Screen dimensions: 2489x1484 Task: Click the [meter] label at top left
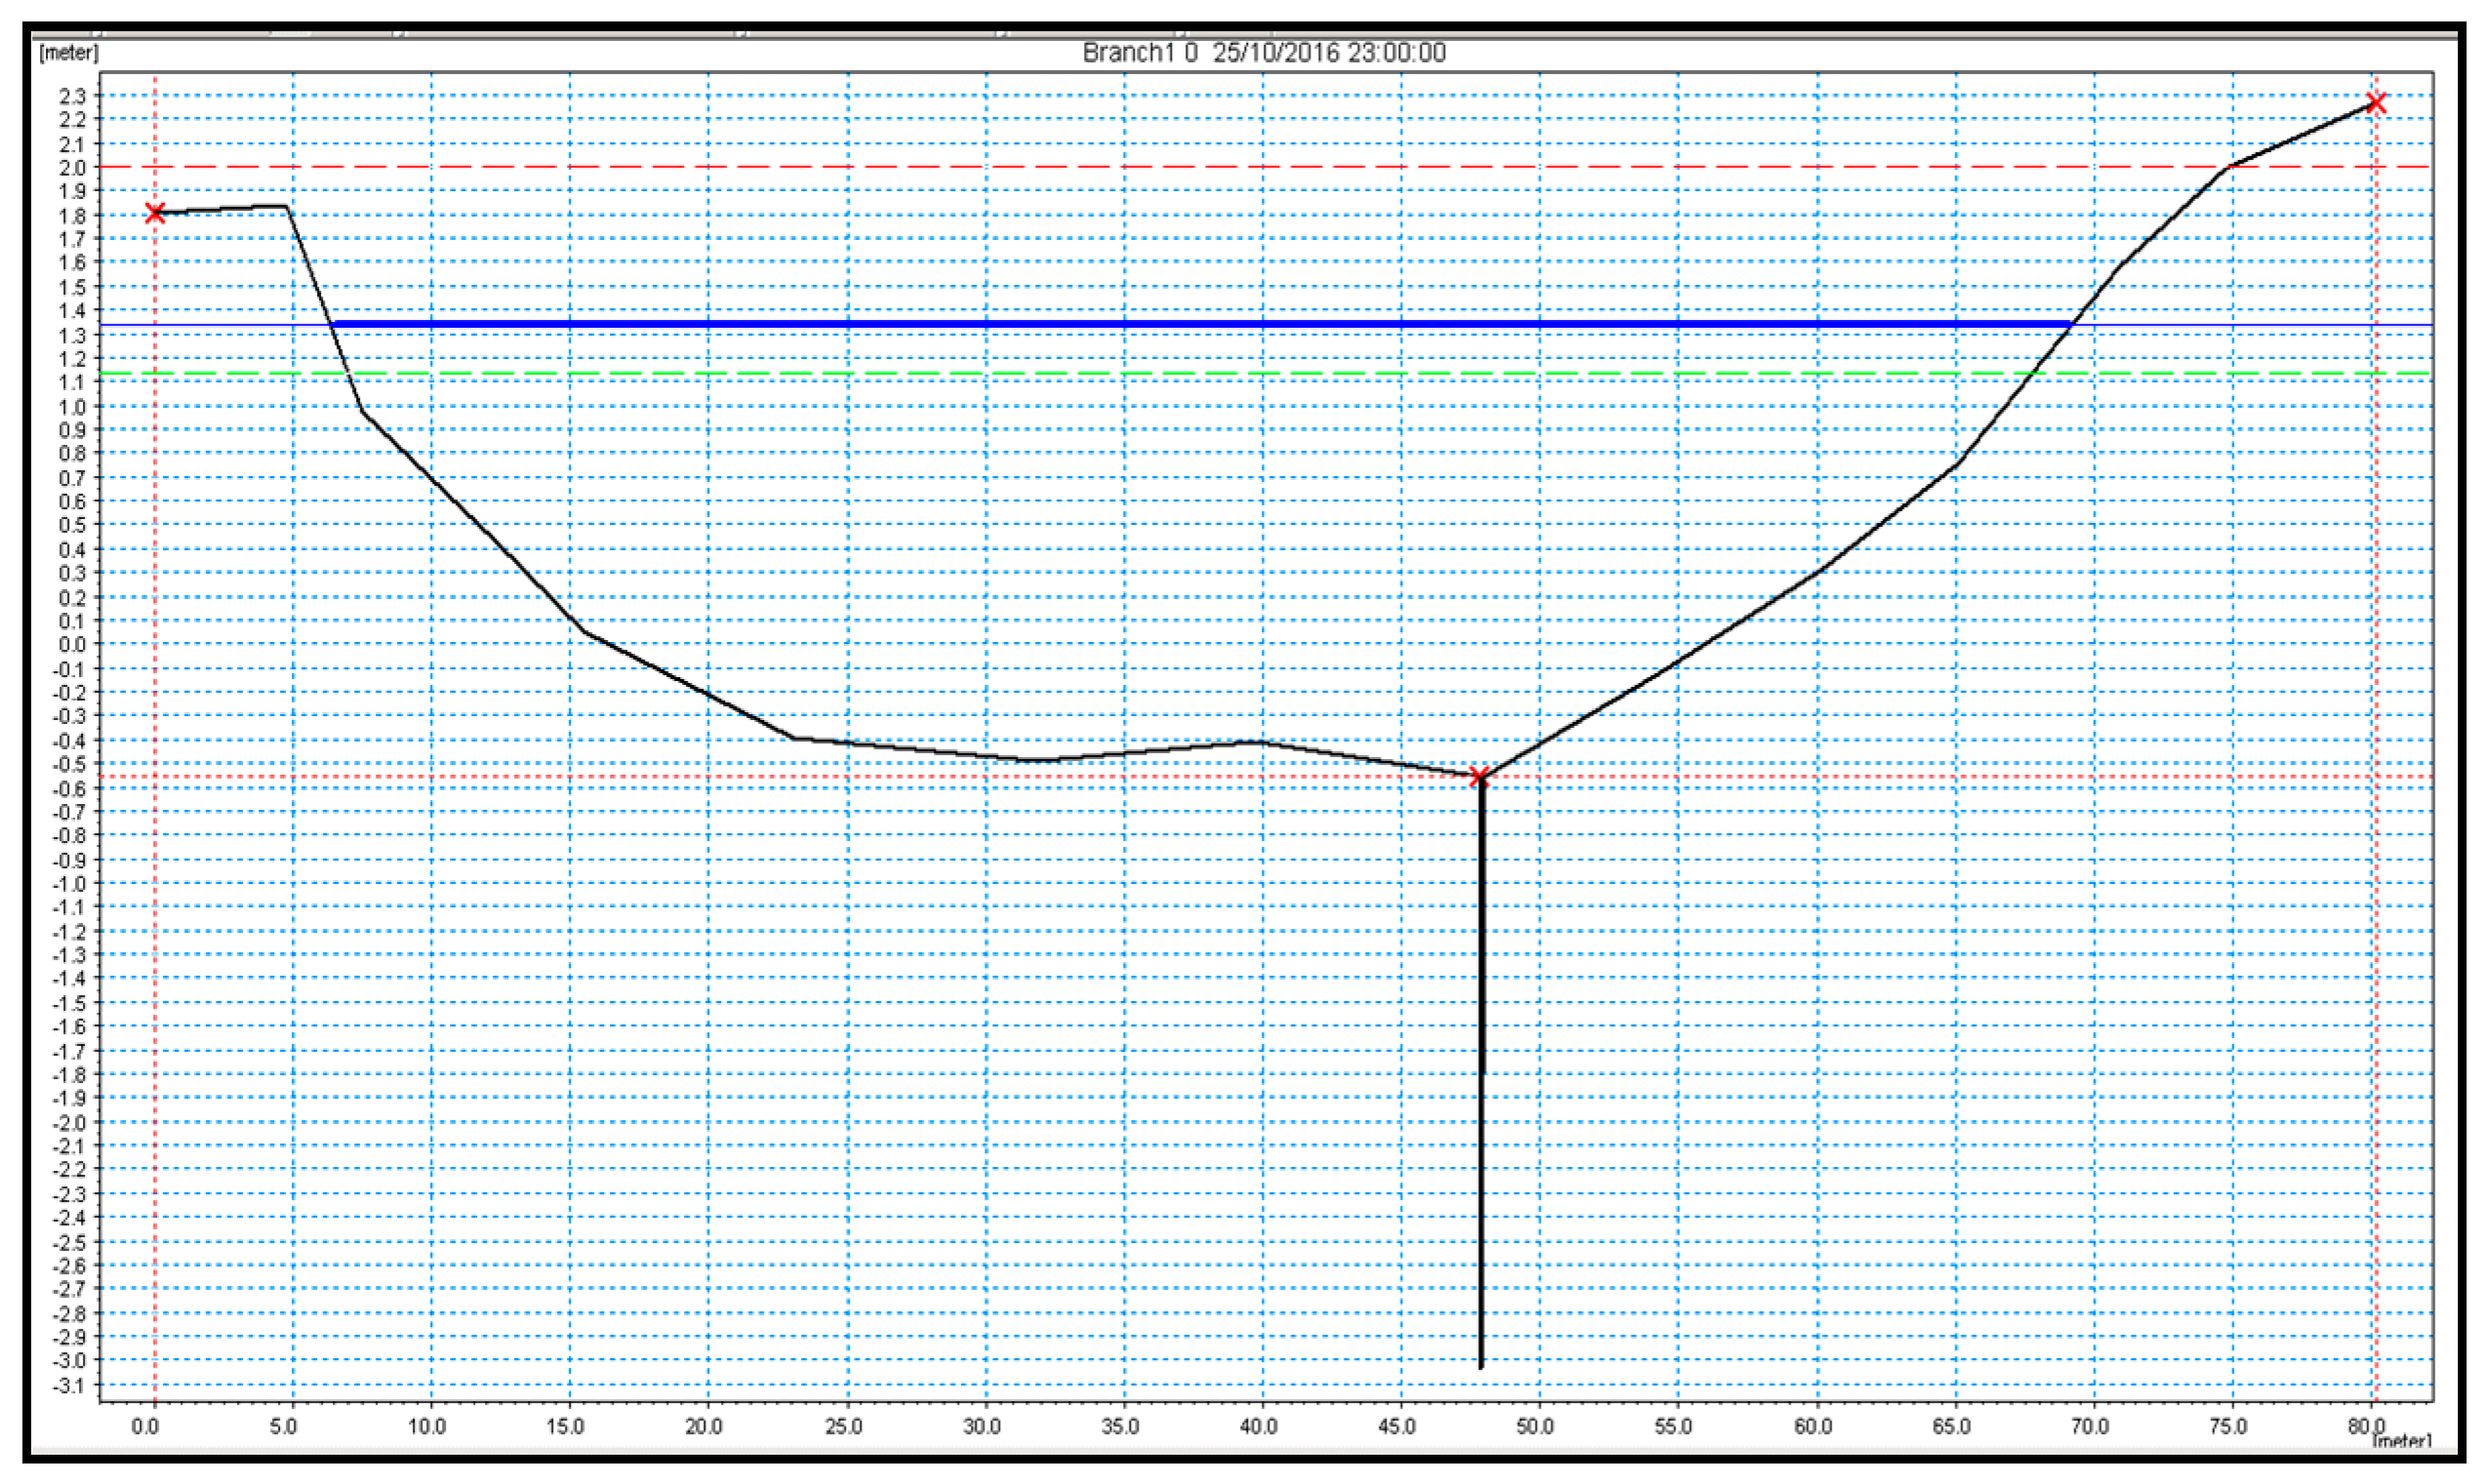coord(68,53)
